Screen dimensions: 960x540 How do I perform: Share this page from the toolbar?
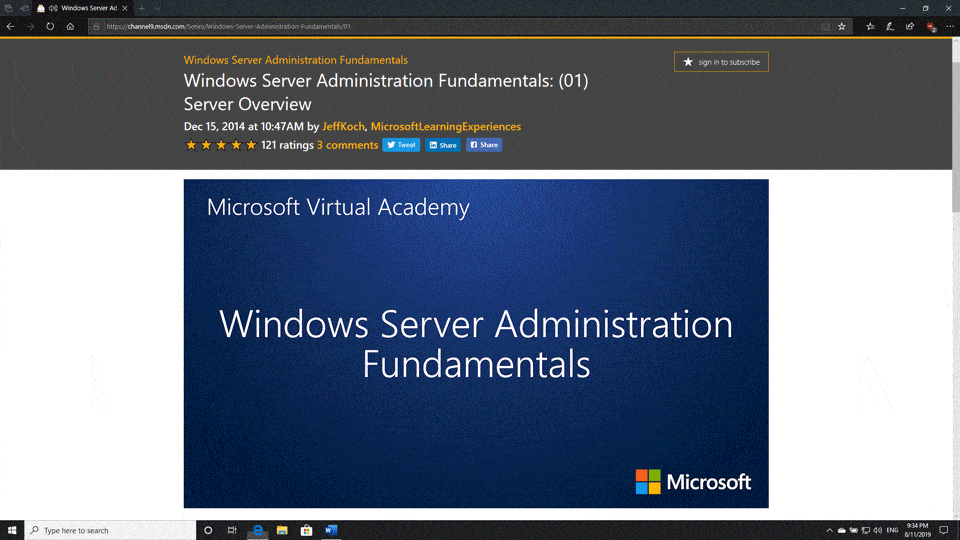909,27
